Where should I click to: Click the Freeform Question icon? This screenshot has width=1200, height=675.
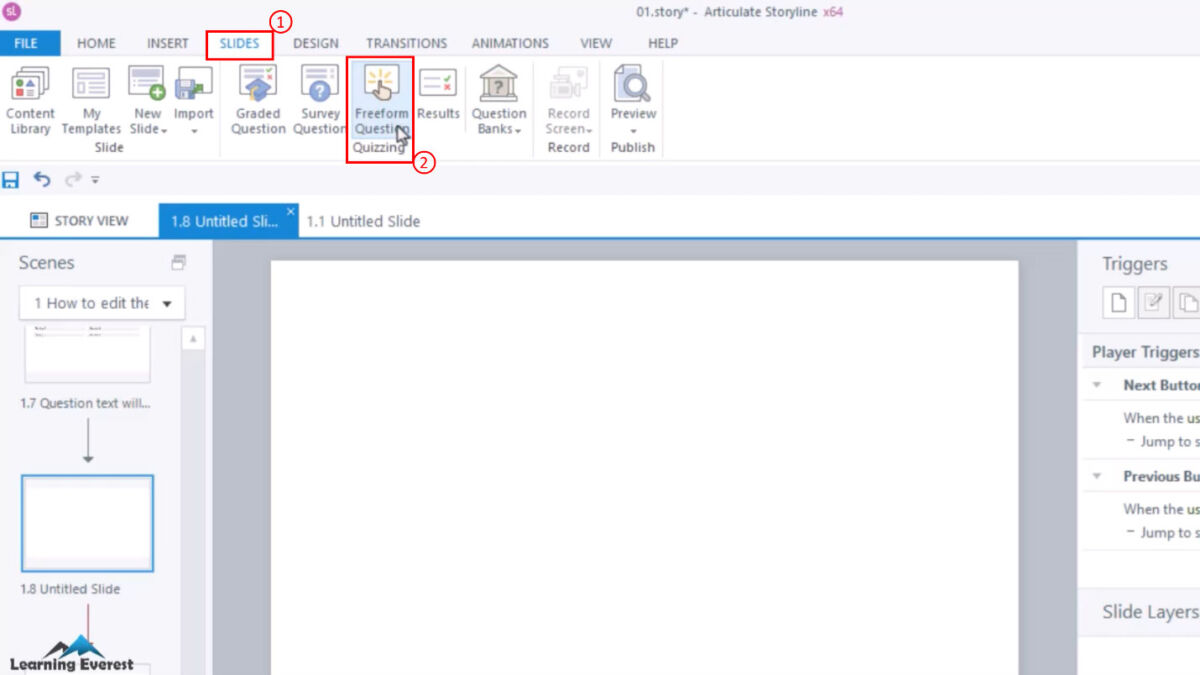coord(381,86)
